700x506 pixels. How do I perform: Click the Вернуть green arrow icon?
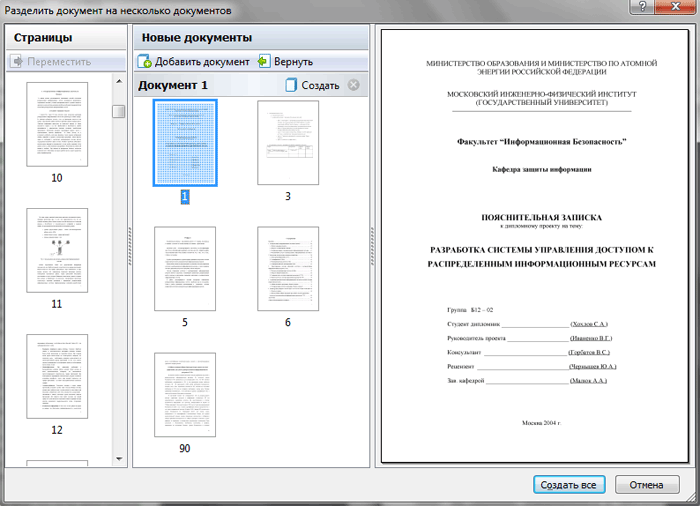(264, 61)
